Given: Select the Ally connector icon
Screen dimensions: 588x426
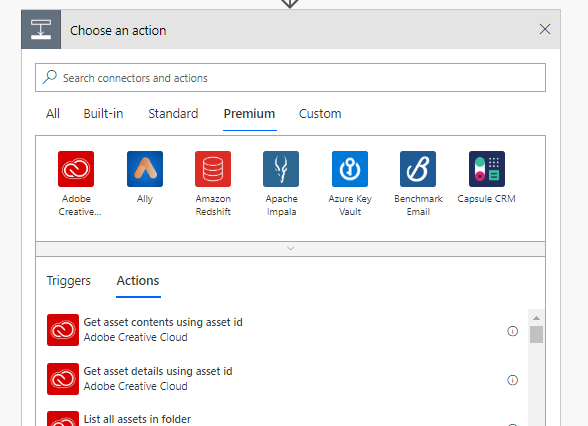Looking at the screenshot, I should pos(145,169).
